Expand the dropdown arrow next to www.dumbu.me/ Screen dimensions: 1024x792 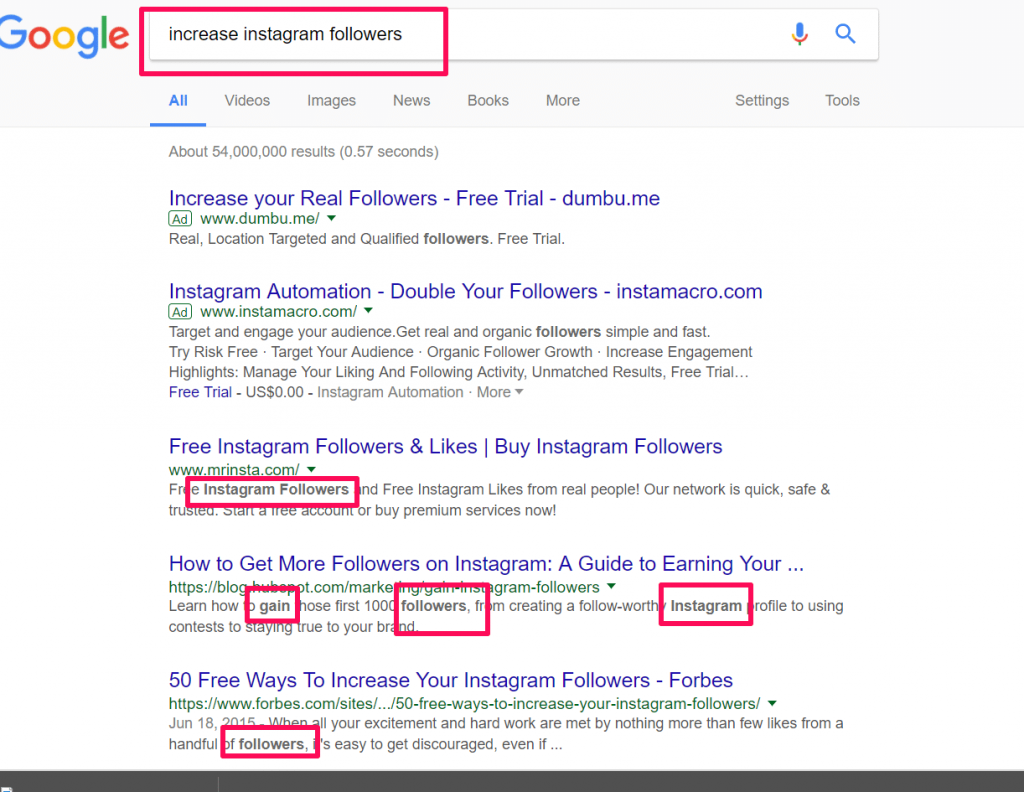click(332, 218)
